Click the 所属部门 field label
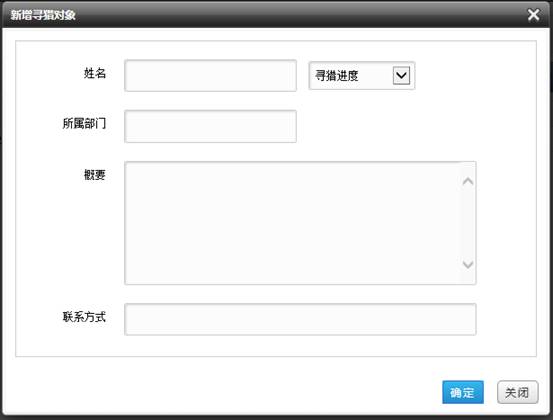This screenshot has width=553, height=420. click(x=84, y=123)
